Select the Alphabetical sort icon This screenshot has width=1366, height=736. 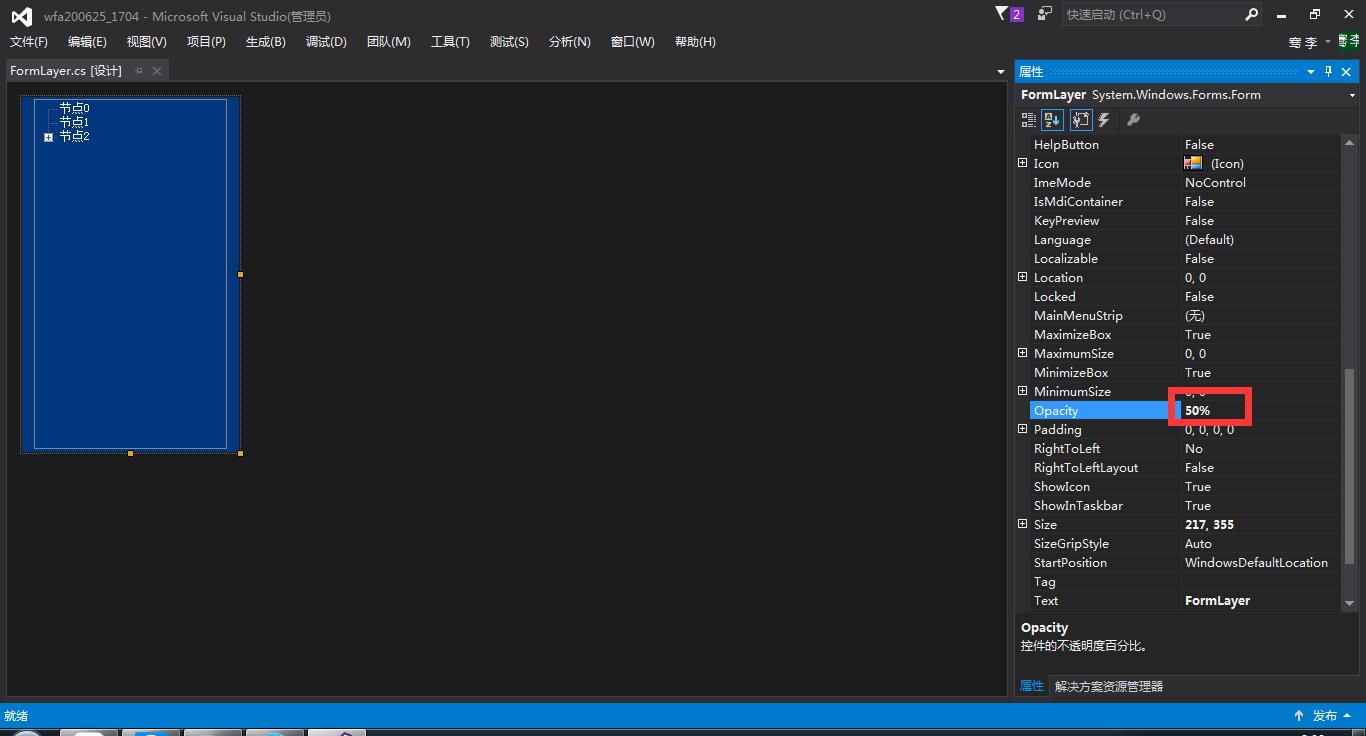(x=1052, y=120)
